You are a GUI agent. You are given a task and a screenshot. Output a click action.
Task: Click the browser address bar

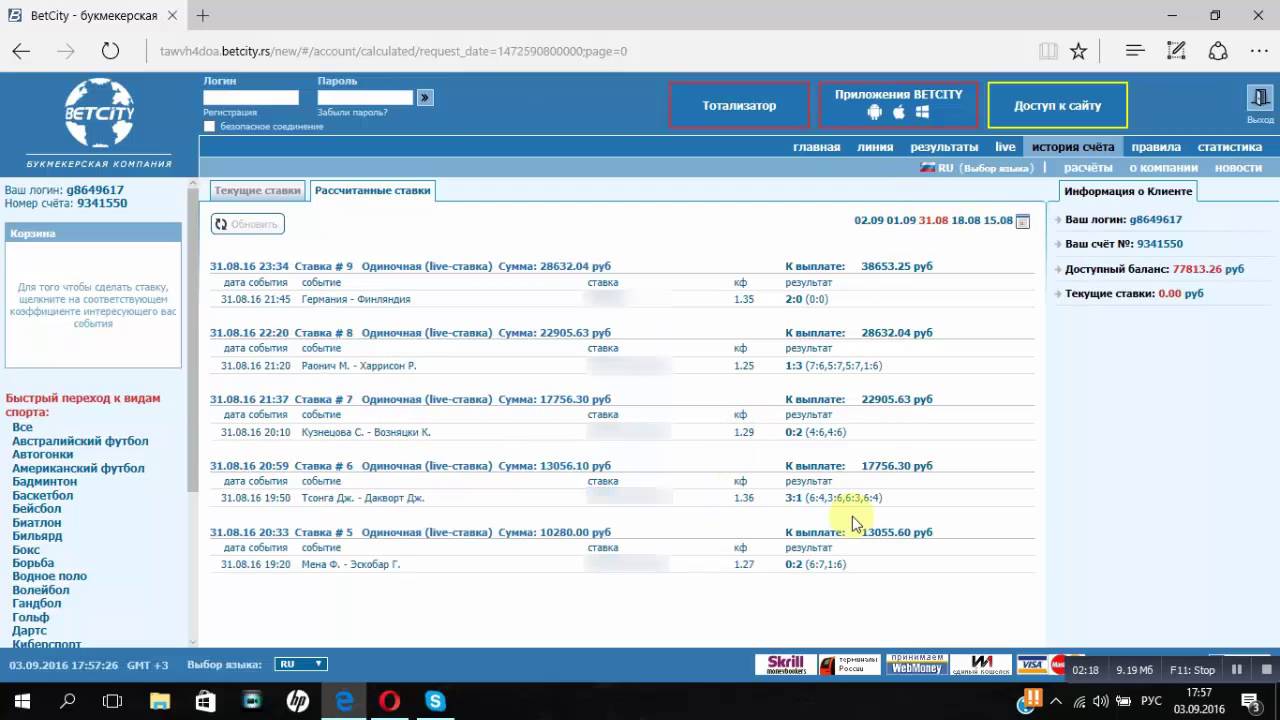(590, 51)
